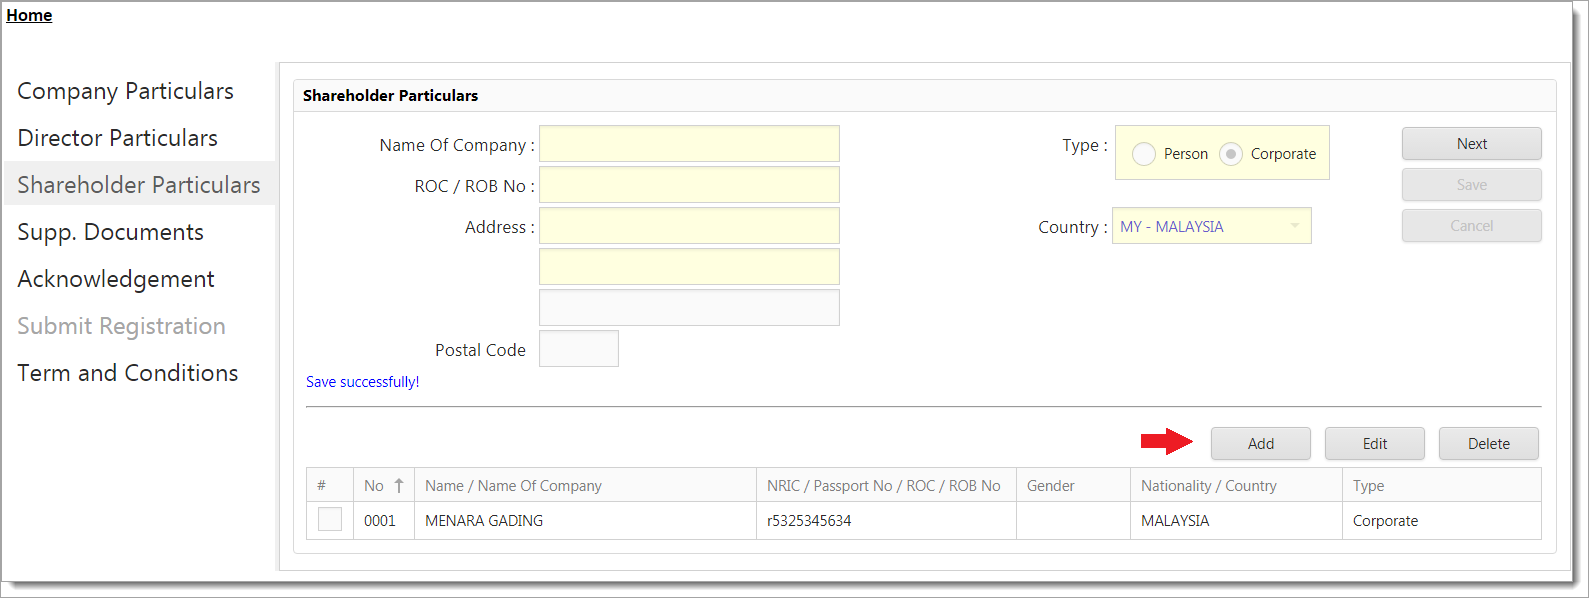Click the Add shareholder button

[x=1260, y=444]
